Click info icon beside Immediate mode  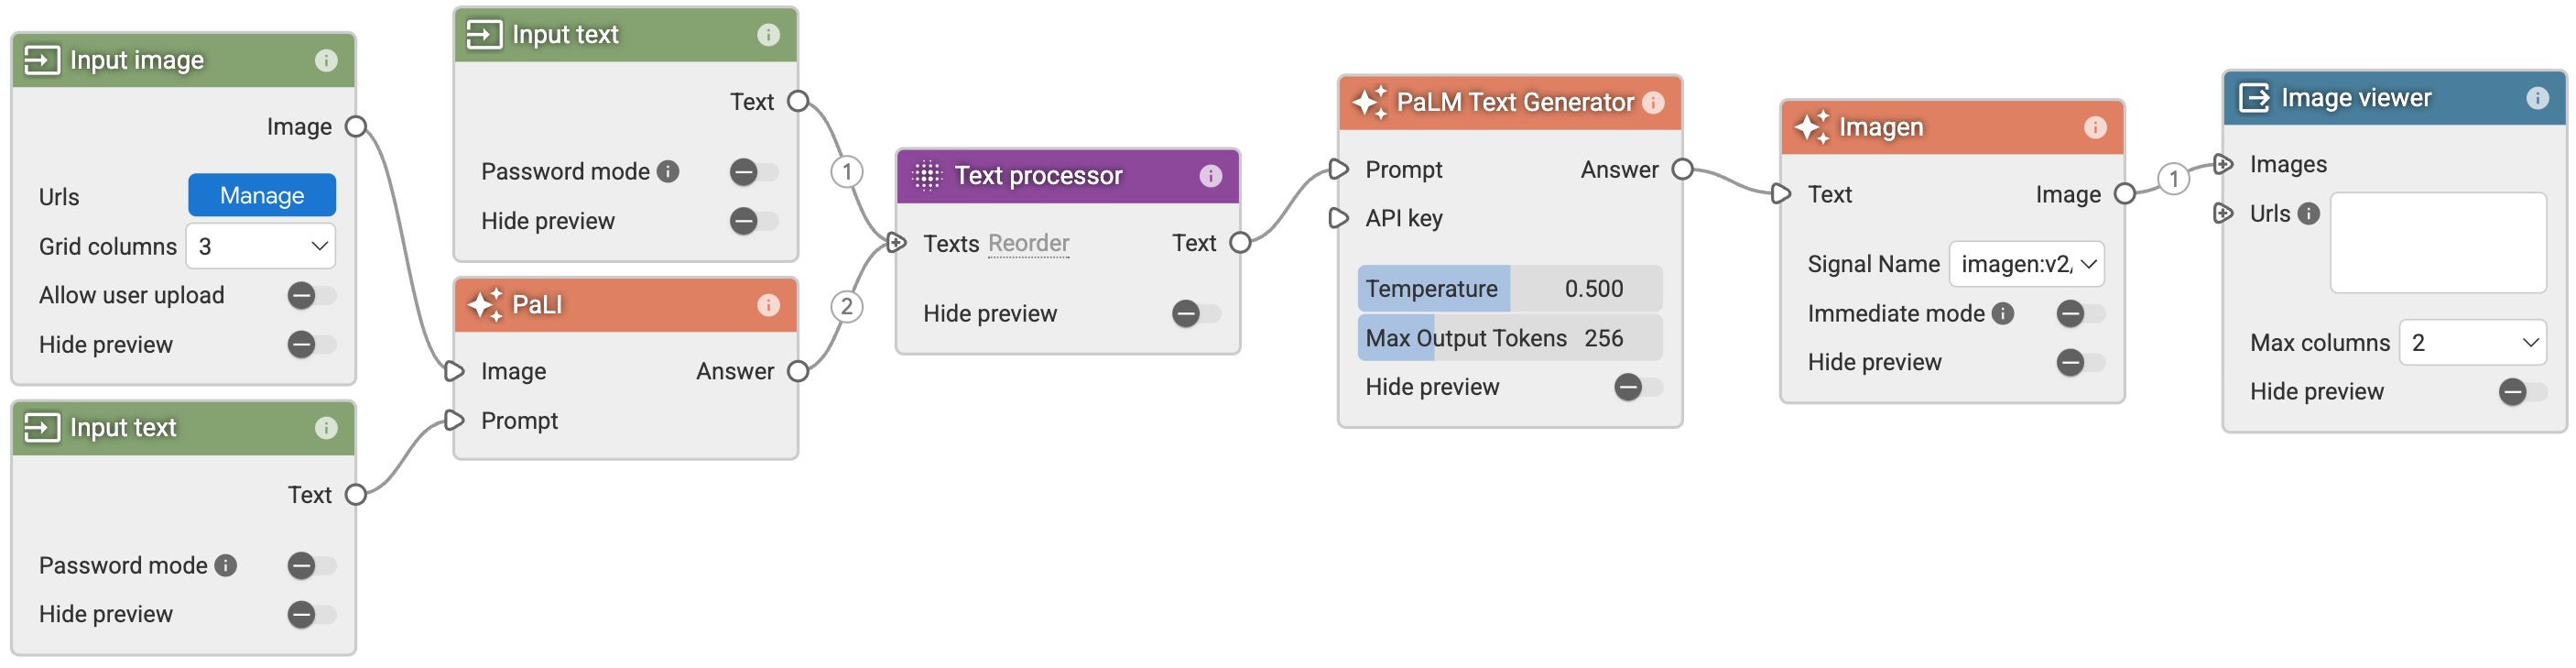(x=2003, y=314)
